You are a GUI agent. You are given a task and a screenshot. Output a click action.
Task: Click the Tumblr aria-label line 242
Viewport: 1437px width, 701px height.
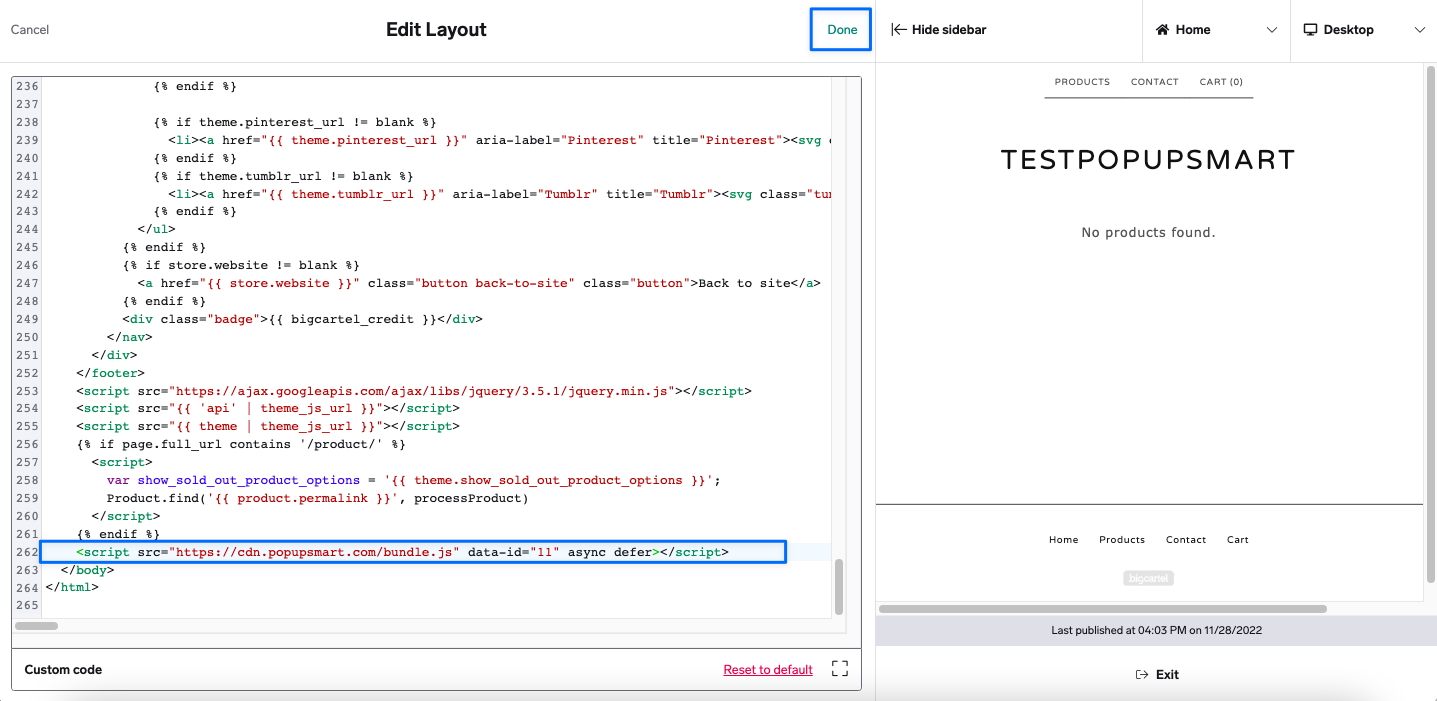pos(499,194)
